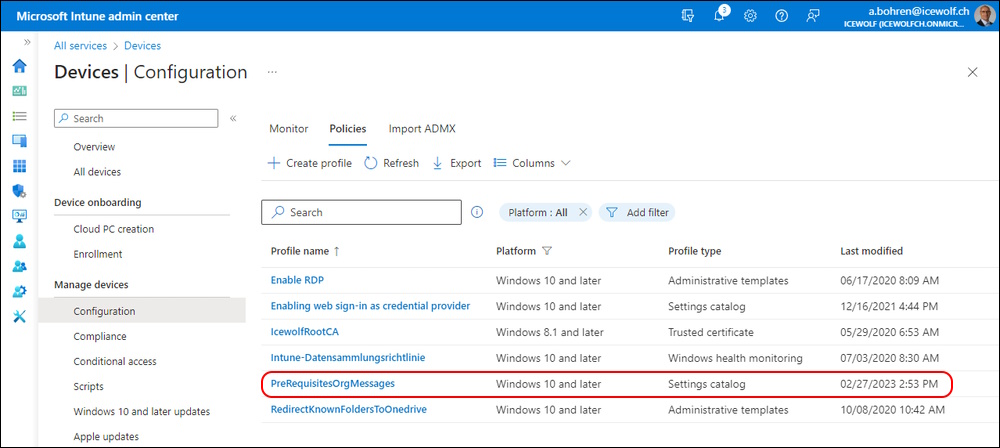Open the Devices icon in left rail

[20, 141]
